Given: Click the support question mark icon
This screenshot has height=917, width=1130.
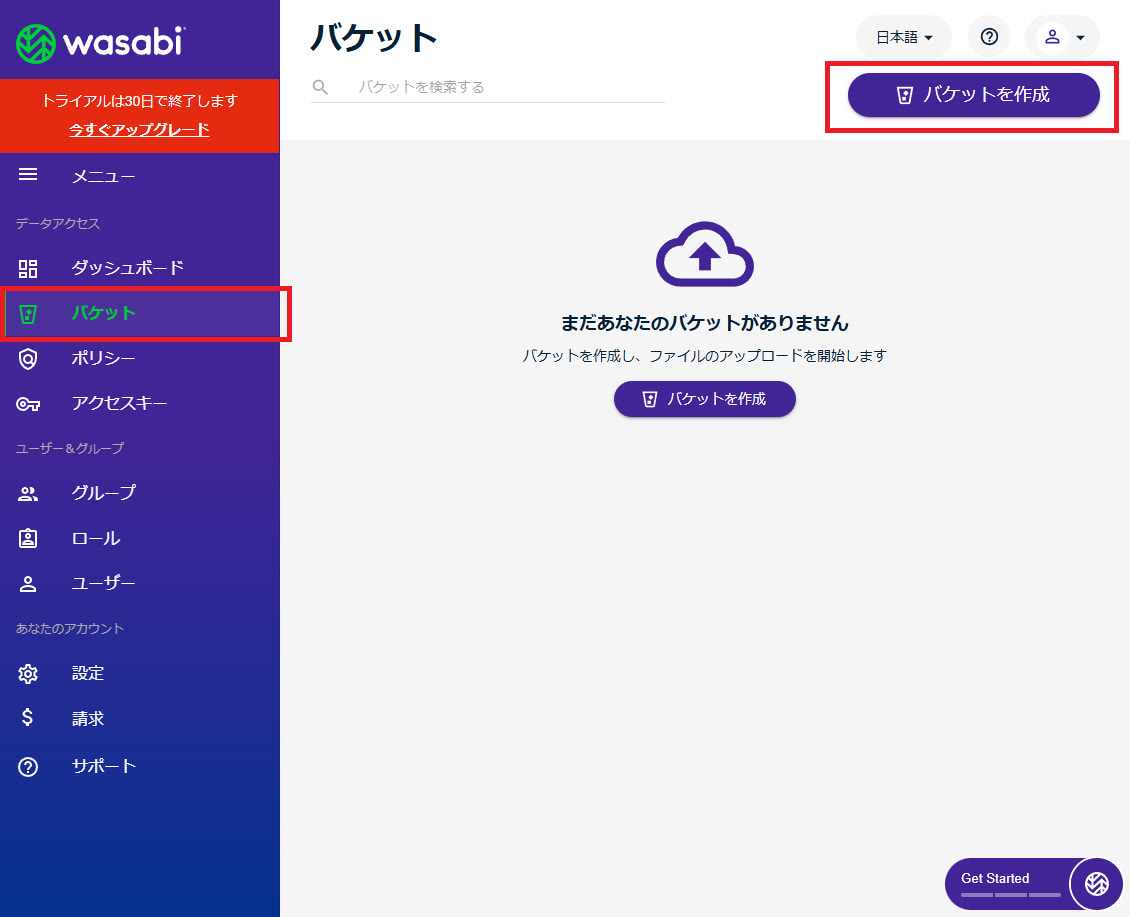Looking at the screenshot, I should pyautogui.click(x=28, y=767).
